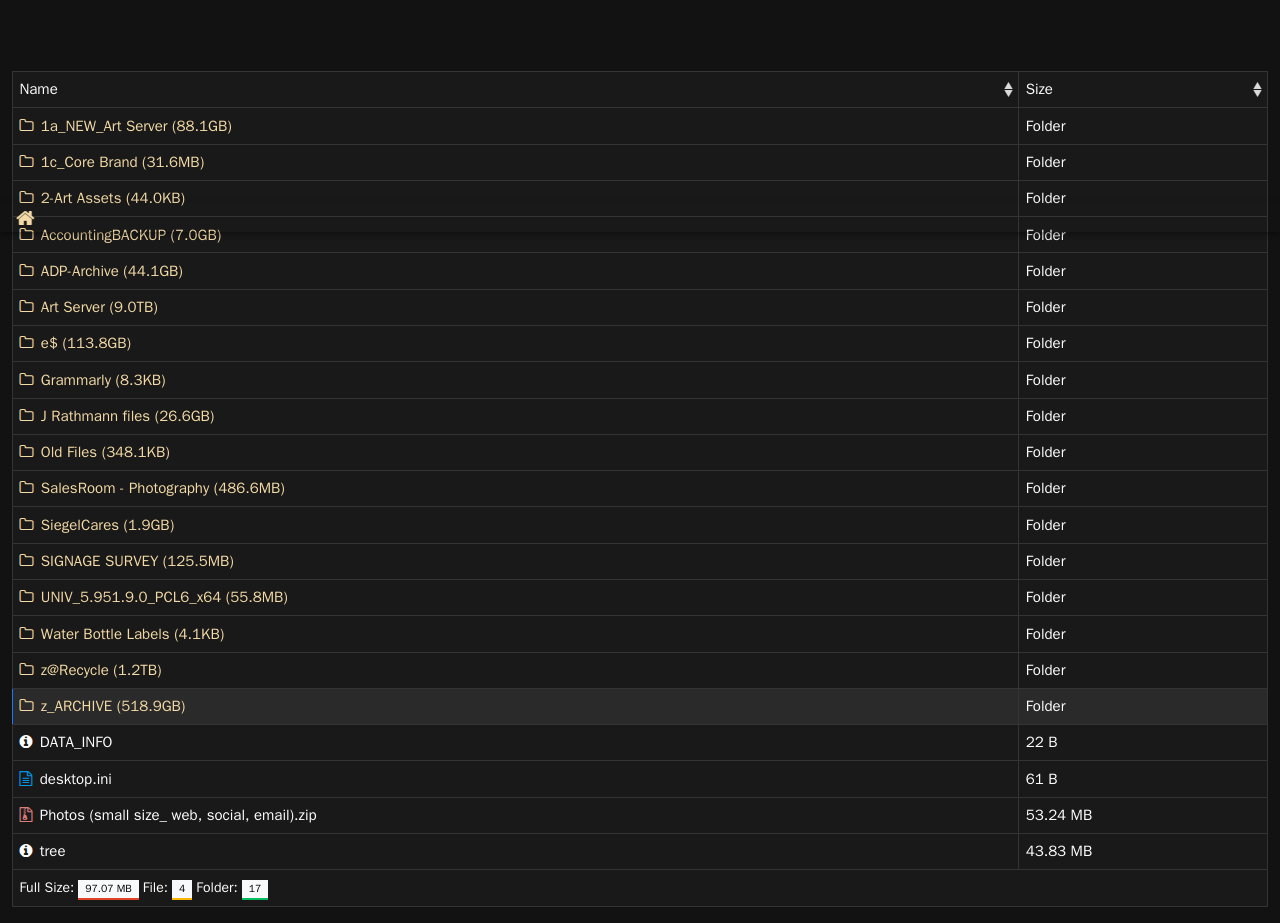Screen dimensions: 1280x923
Task: Click the info icon beside DATA_INFO
Action: tap(26, 742)
